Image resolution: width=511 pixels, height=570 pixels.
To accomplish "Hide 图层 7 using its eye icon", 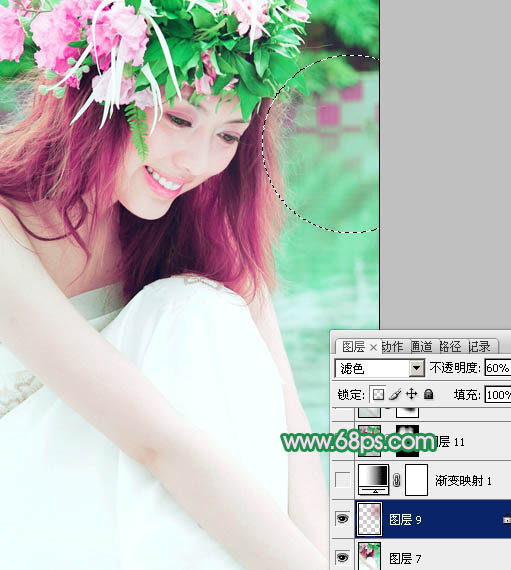I will click(x=342, y=557).
